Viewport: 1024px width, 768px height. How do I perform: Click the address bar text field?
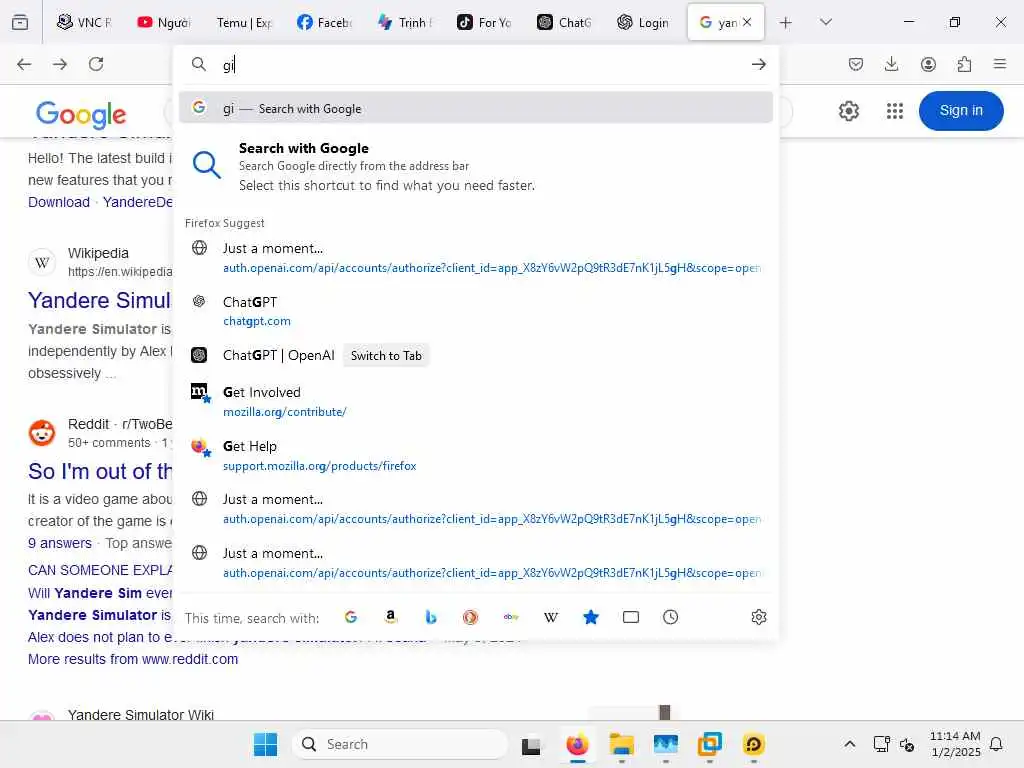[480, 65]
